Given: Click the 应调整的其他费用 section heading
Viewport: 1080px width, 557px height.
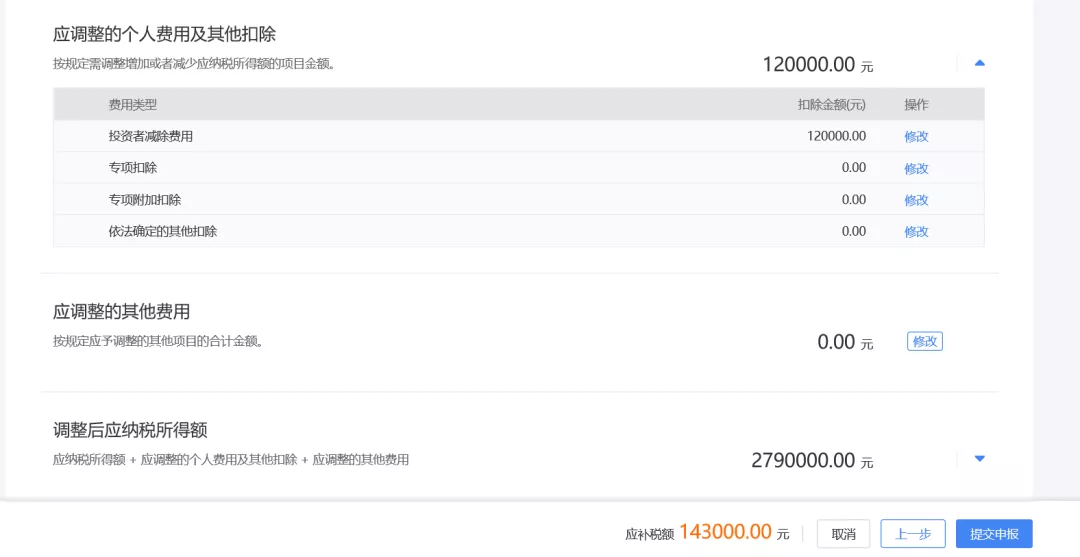Looking at the screenshot, I should tap(121, 312).
